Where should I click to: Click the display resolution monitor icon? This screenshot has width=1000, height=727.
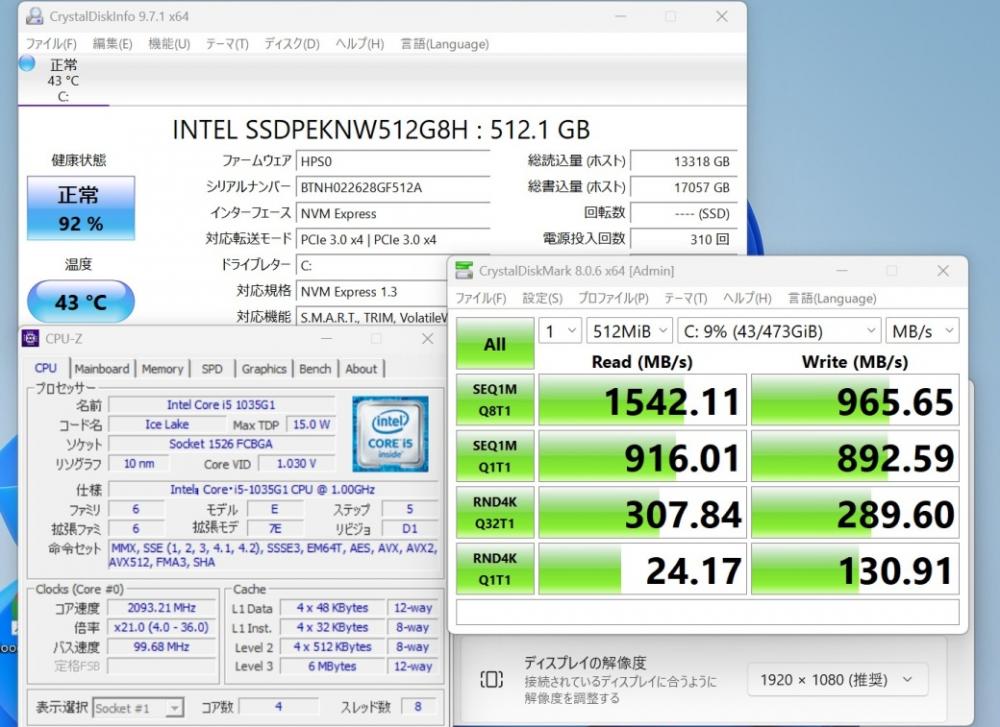pyautogui.click(x=491, y=680)
